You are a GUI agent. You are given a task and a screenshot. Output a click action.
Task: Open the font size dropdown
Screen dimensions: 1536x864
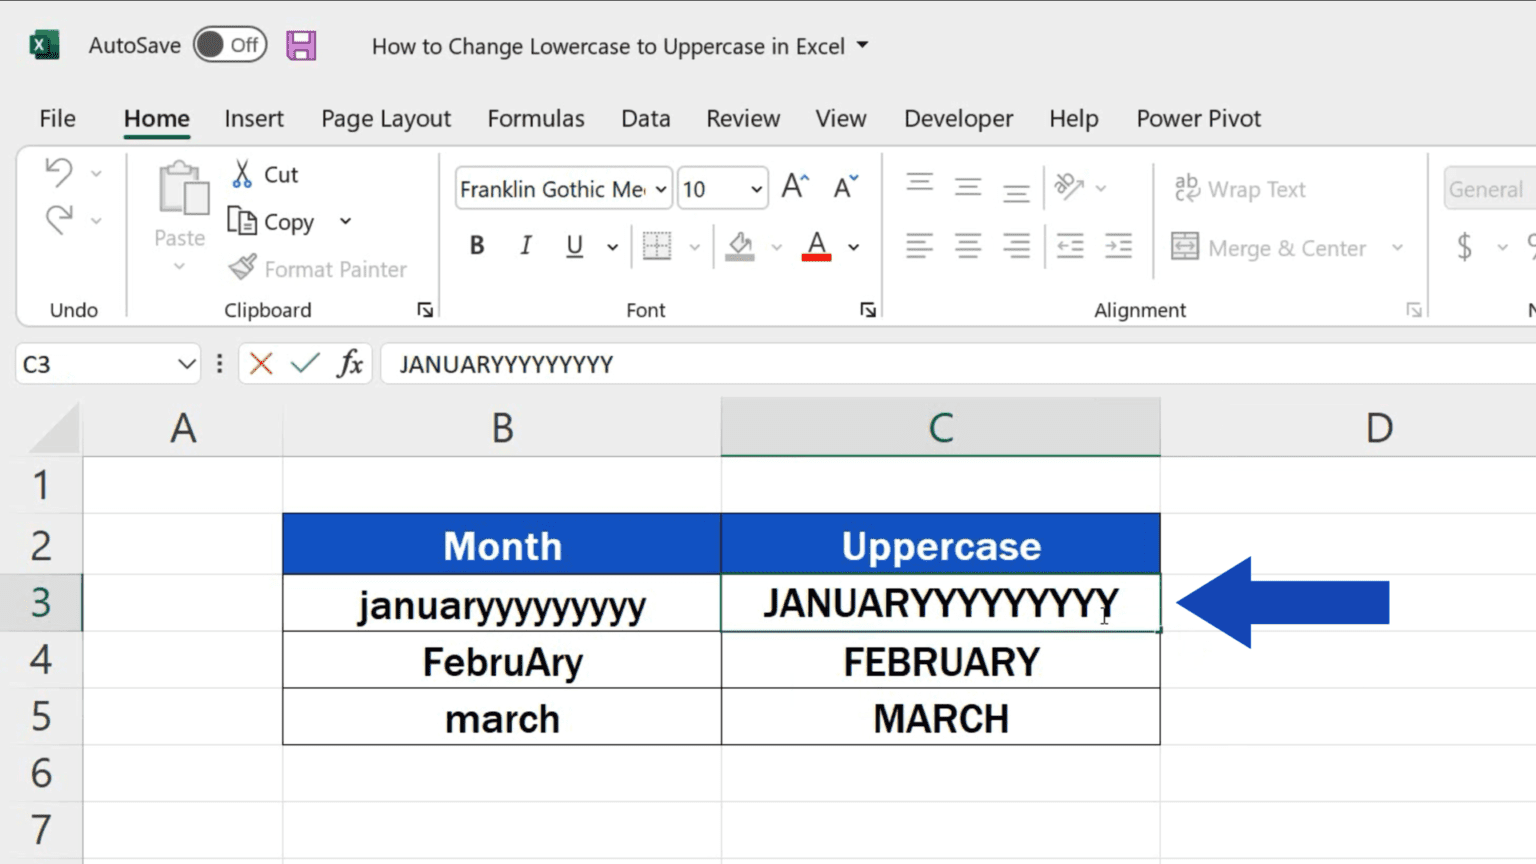click(x=754, y=188)
